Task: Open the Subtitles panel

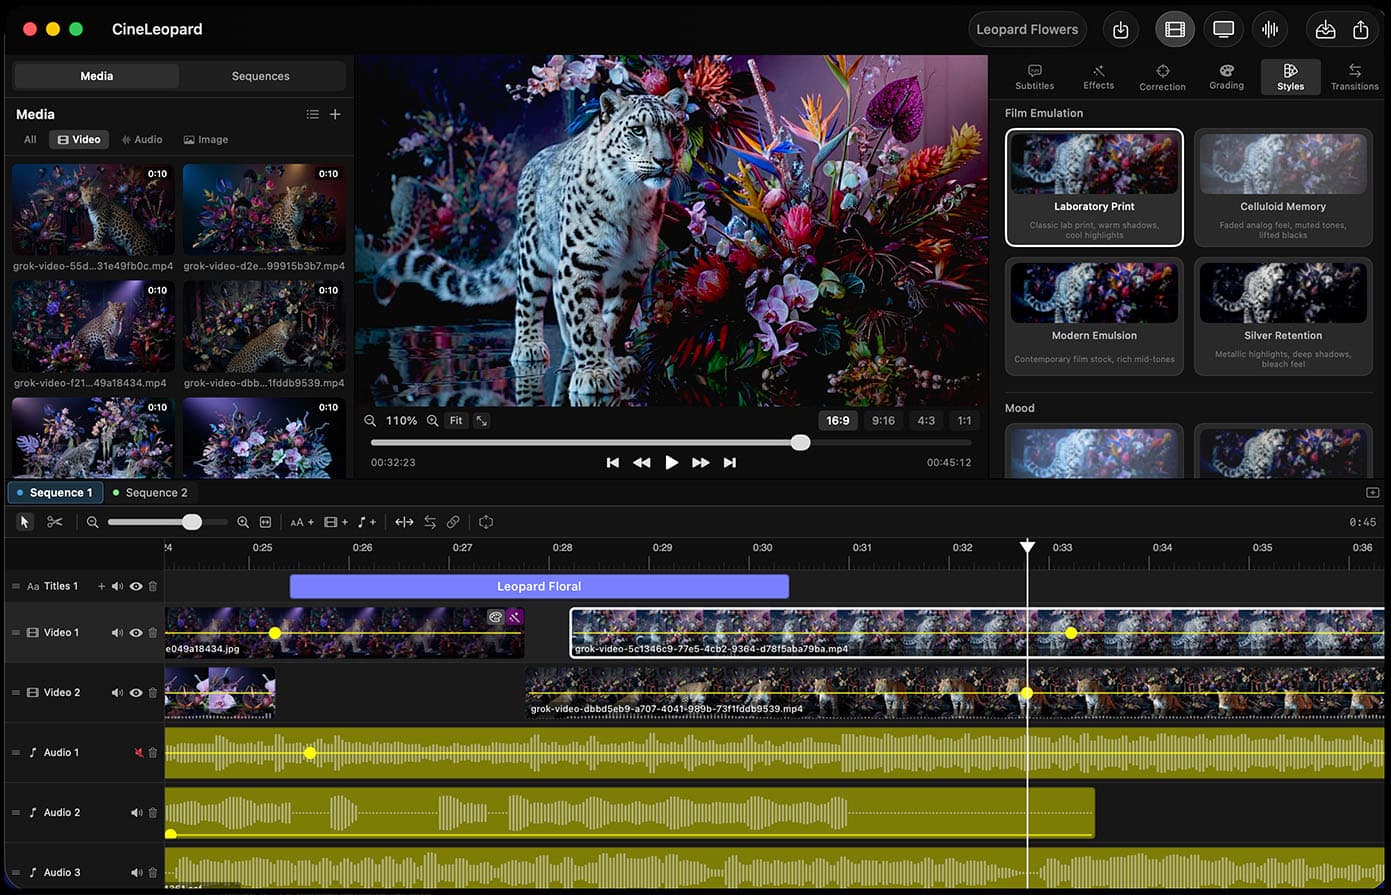Action: [x=1034, y=77]
